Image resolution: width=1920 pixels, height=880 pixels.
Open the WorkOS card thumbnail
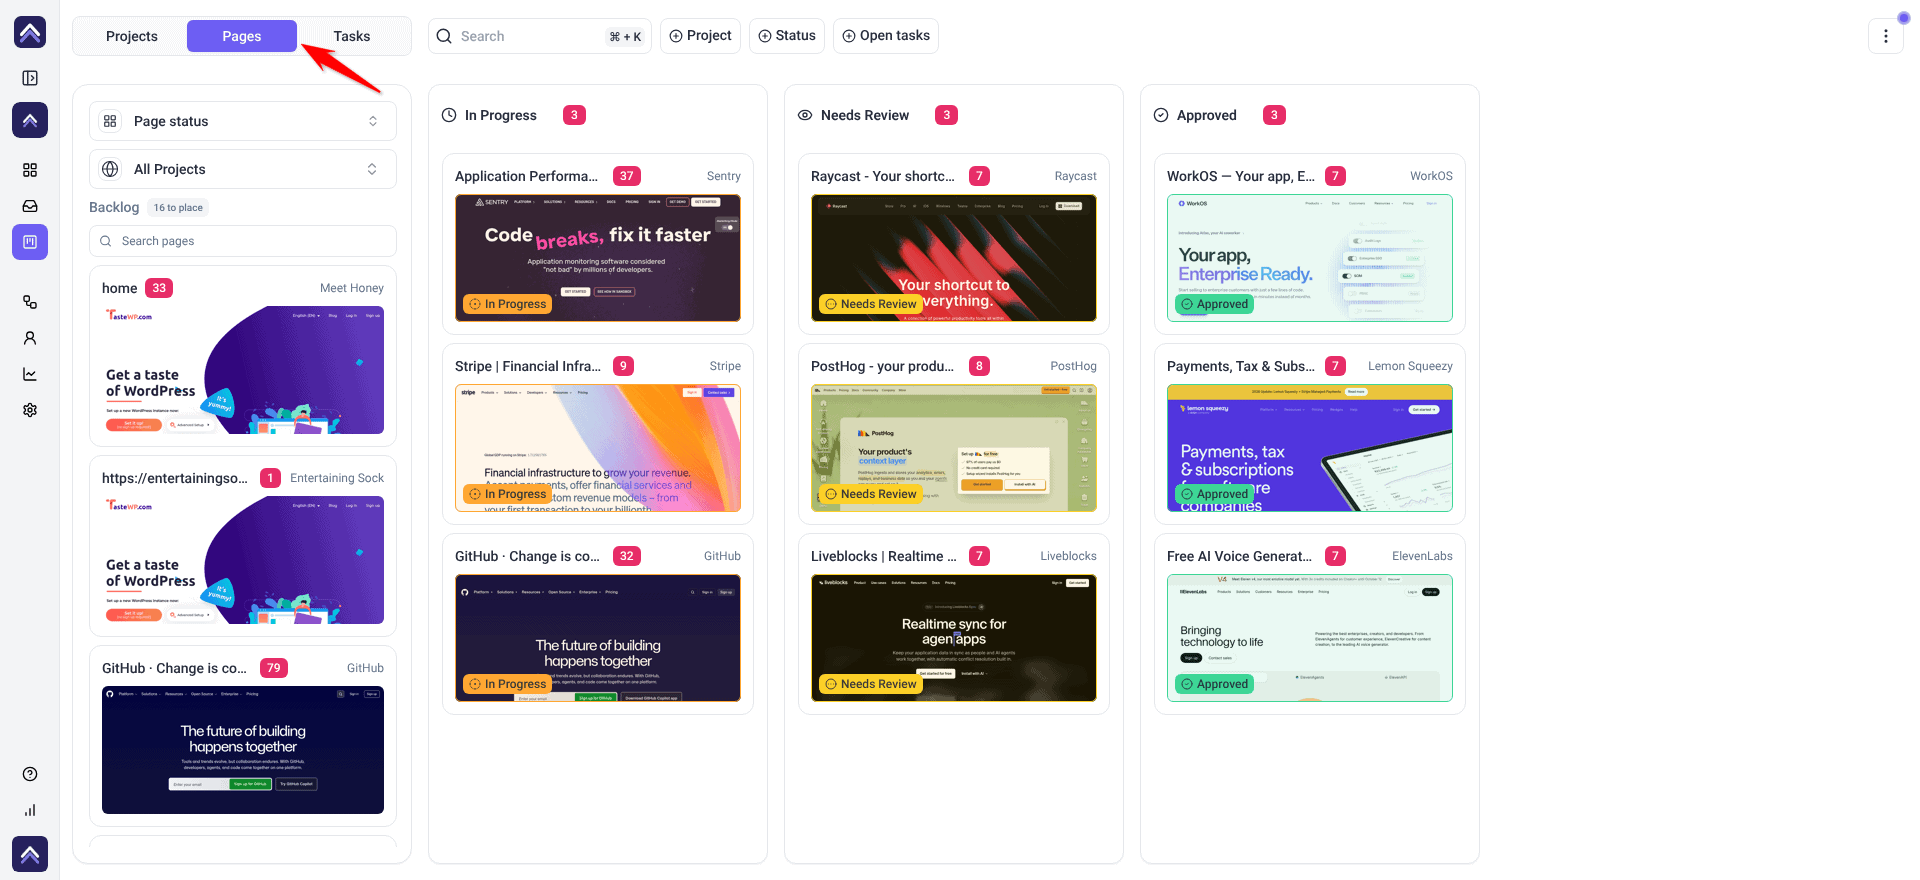coord(1310,258)
